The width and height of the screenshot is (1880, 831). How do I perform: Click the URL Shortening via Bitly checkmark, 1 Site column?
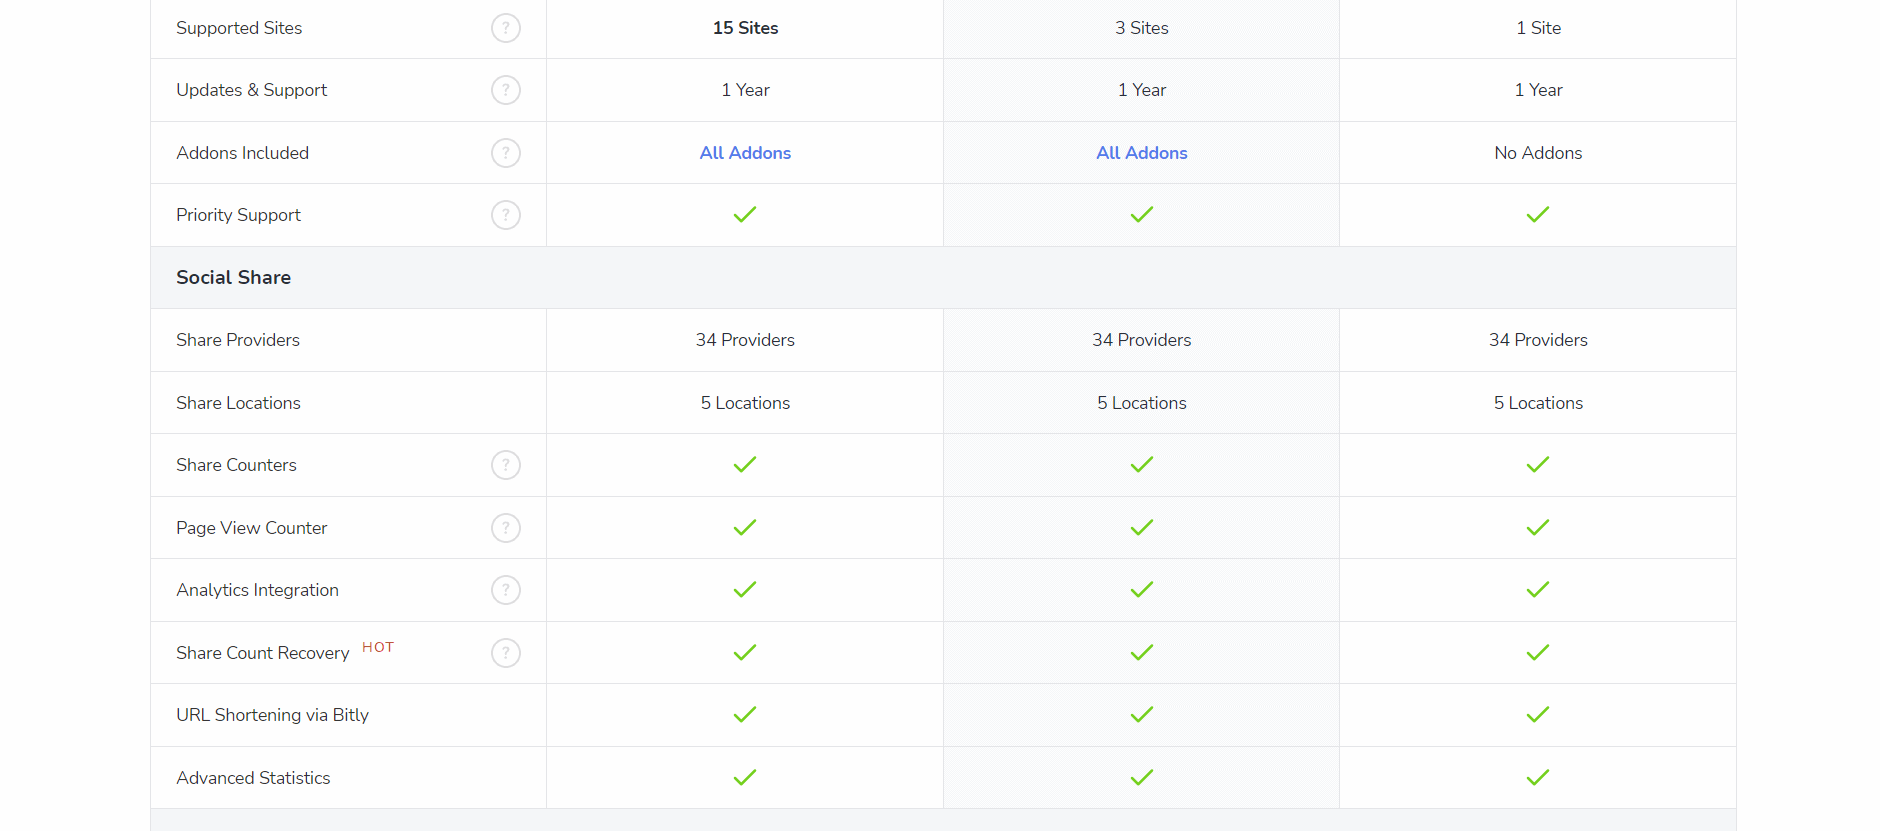pyautogui.click(x=1538, y=715)
